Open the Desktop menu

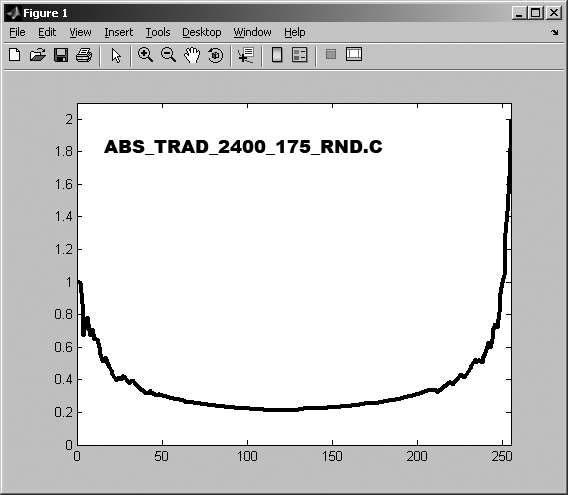tap(202, 32)
